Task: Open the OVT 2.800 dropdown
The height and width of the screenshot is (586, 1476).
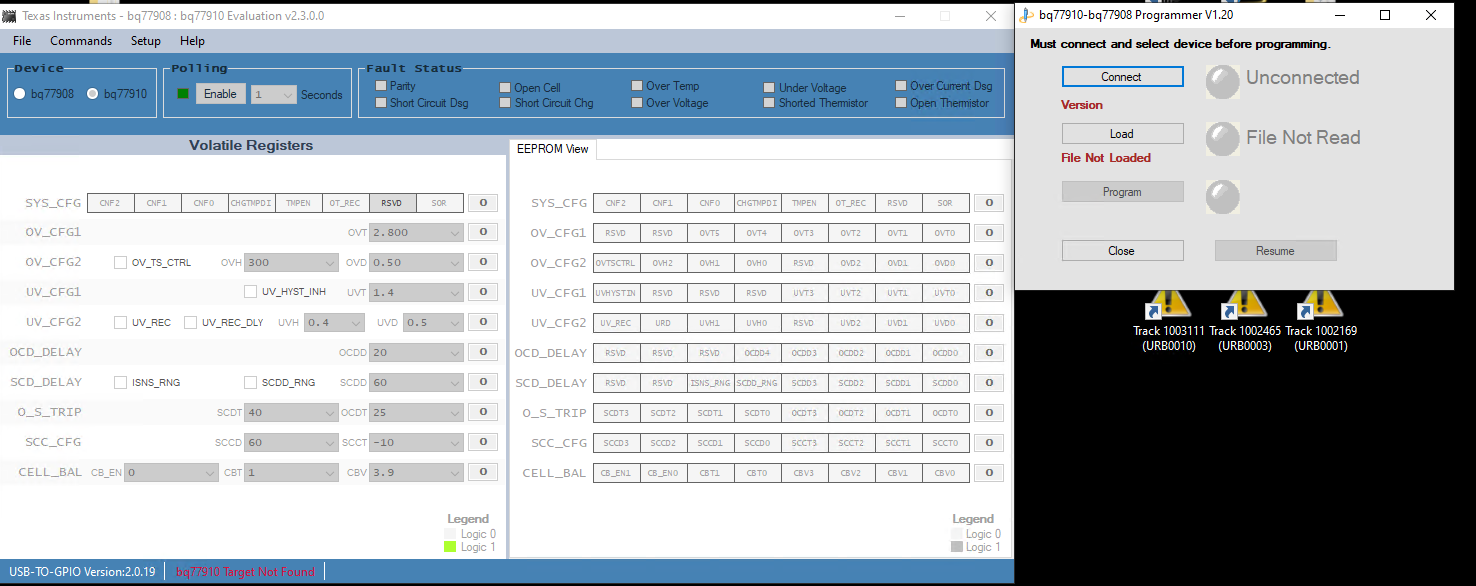Action: coord(416,233)
